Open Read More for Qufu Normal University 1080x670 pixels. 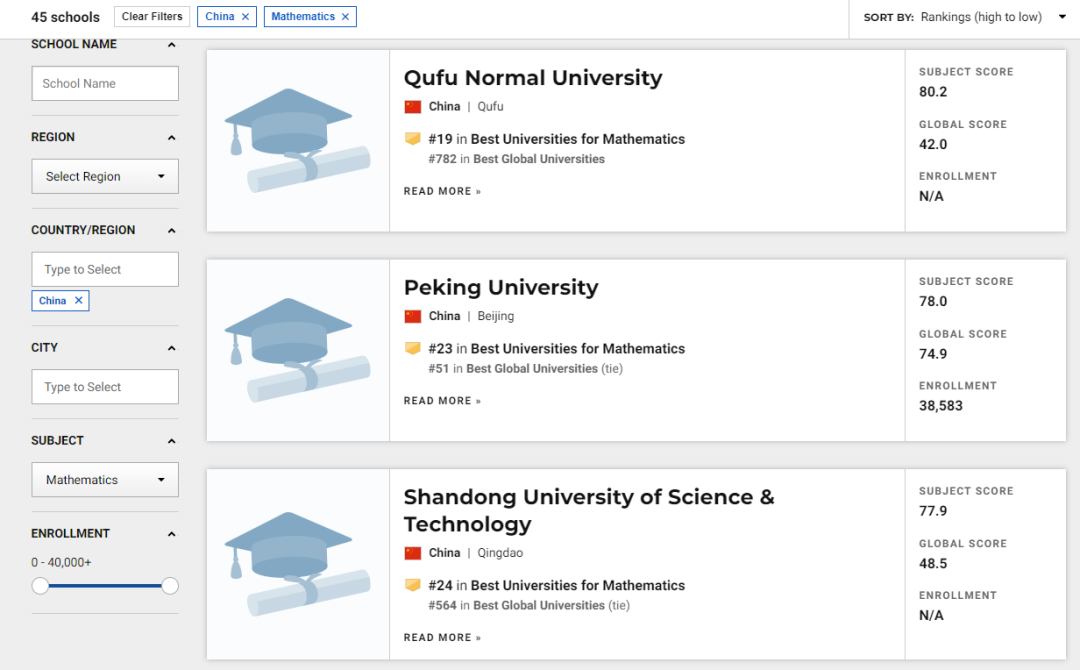coord(442,191)
